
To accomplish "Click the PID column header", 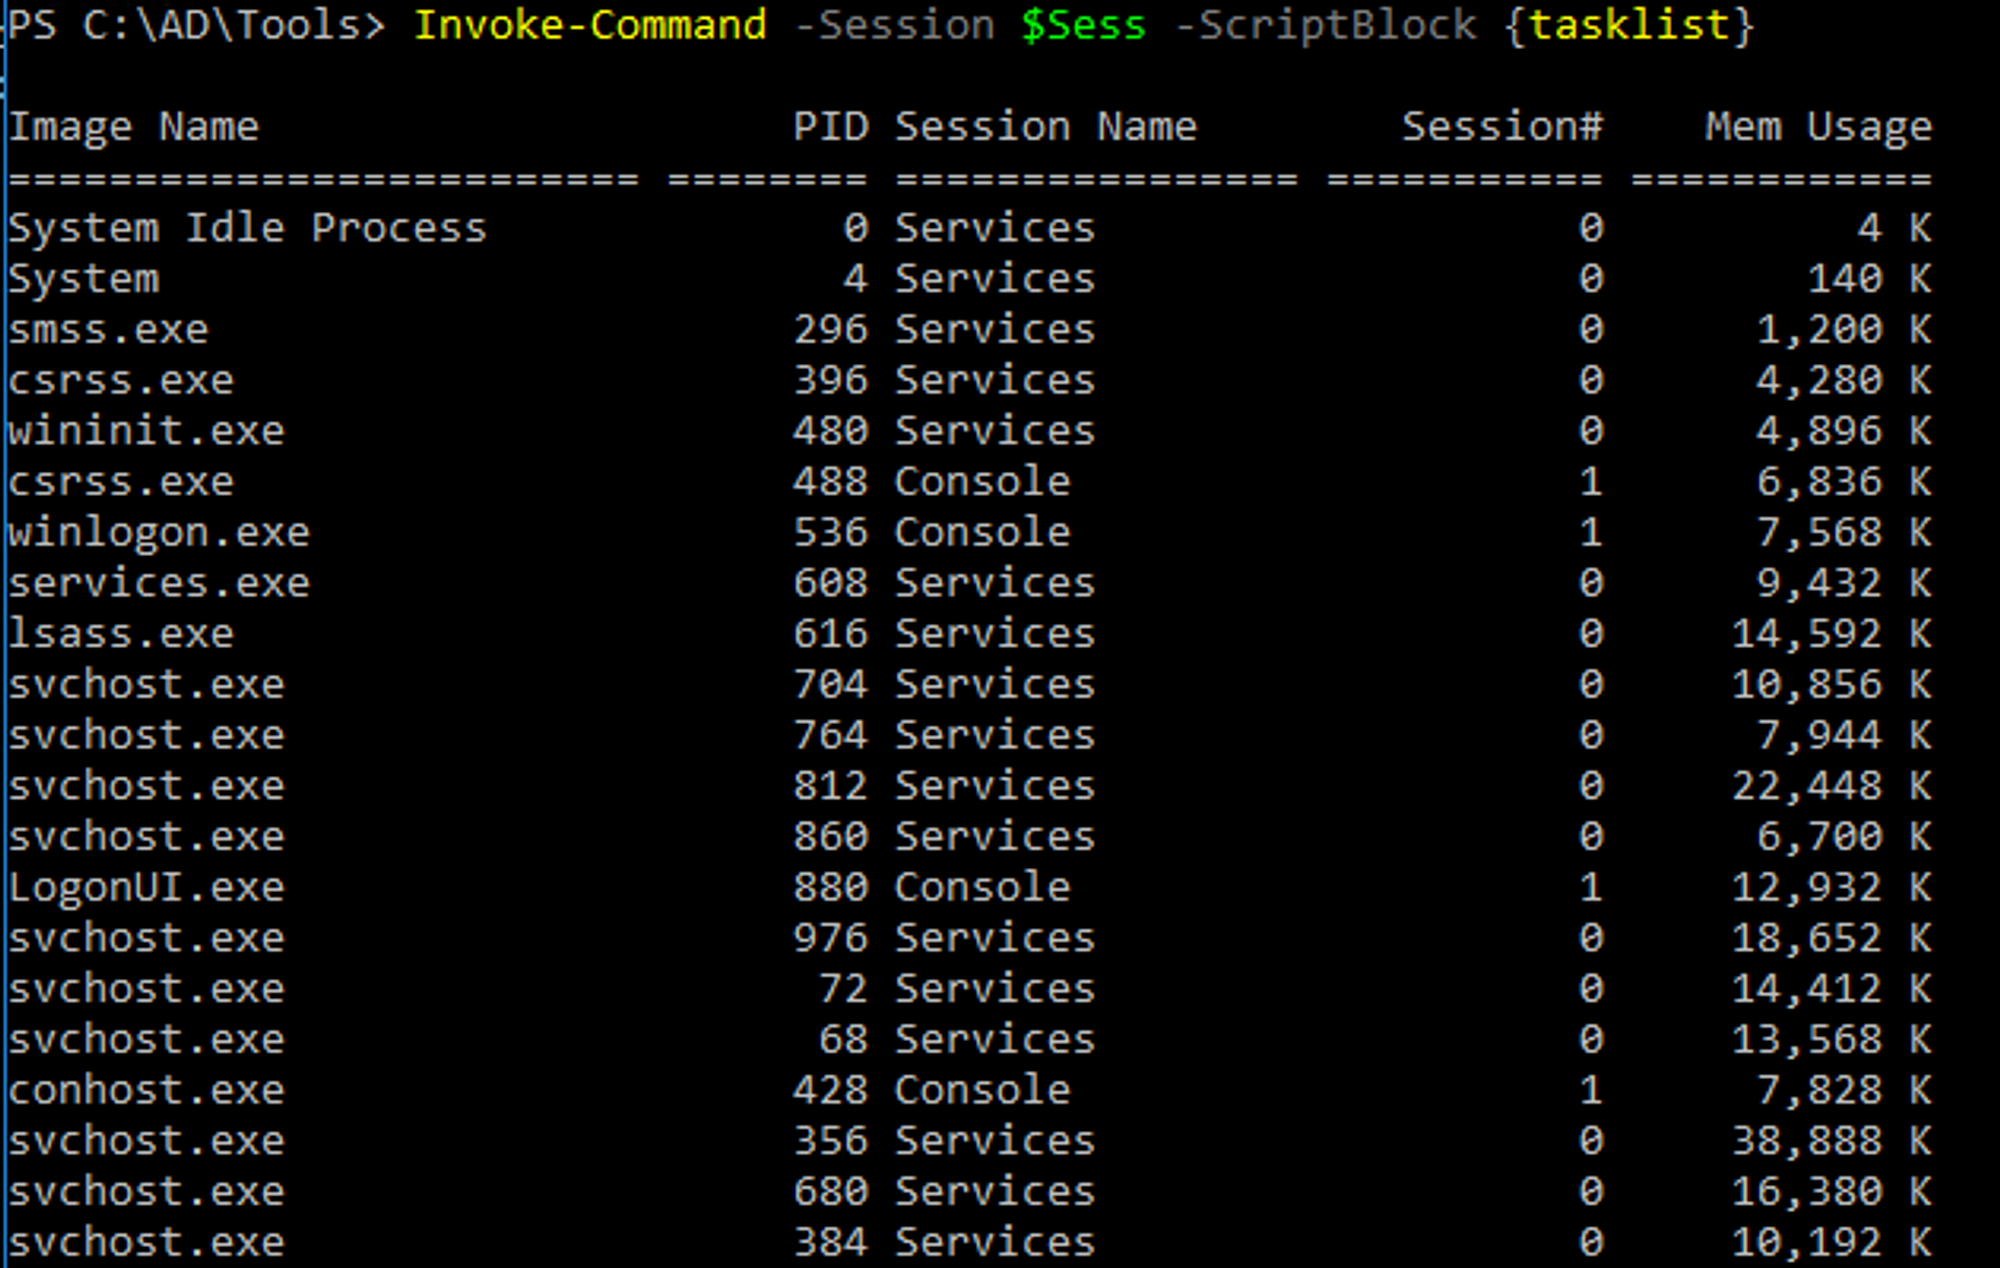I will (830, 127).
